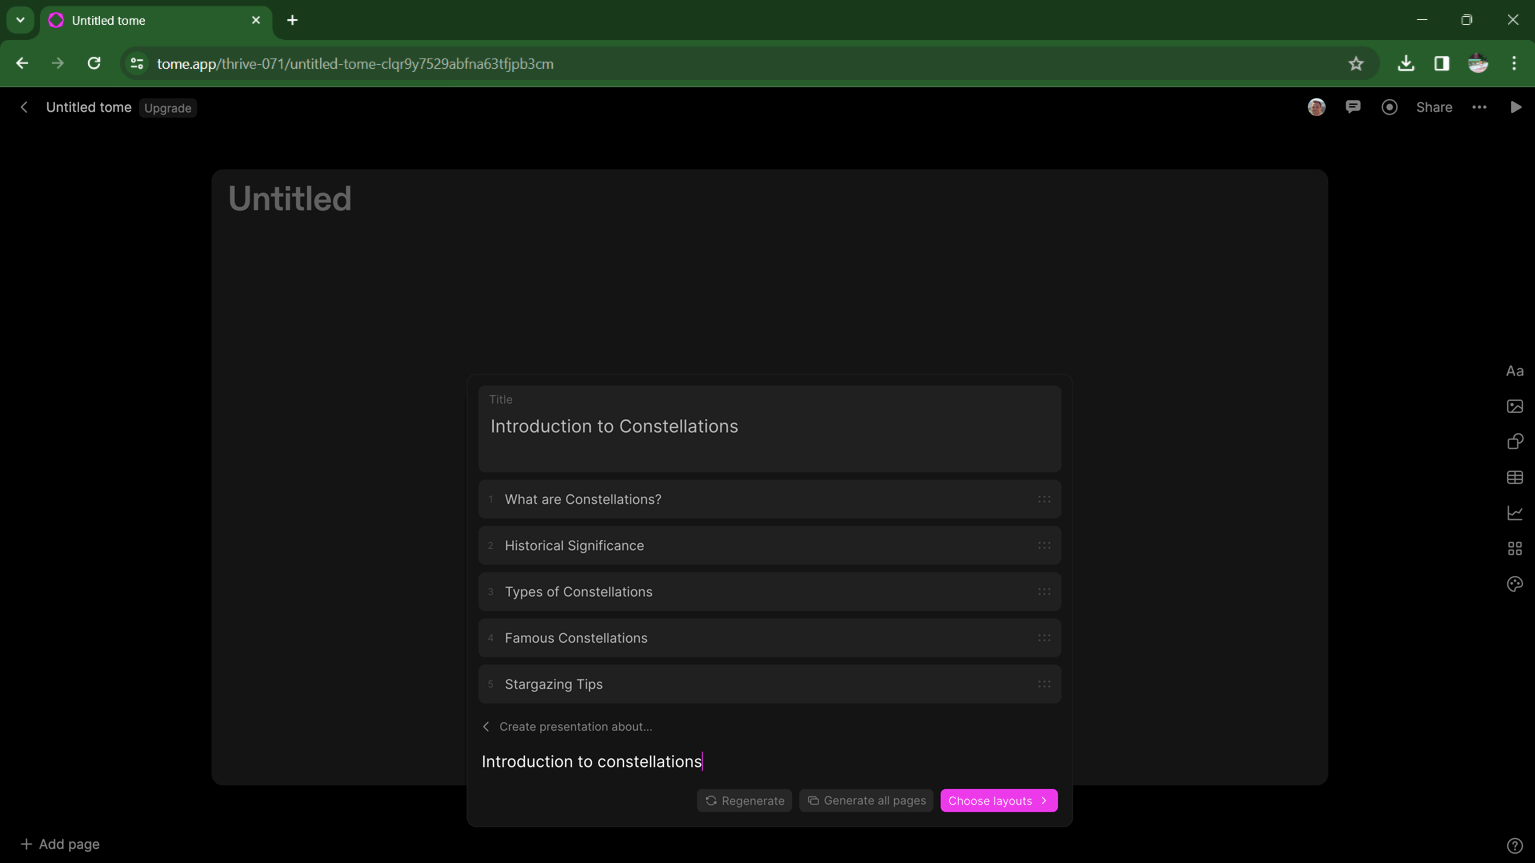The height and width of the screenshot is (863, 1535).
Task: Click the Share button
Action: click(x=1433, y=107)
